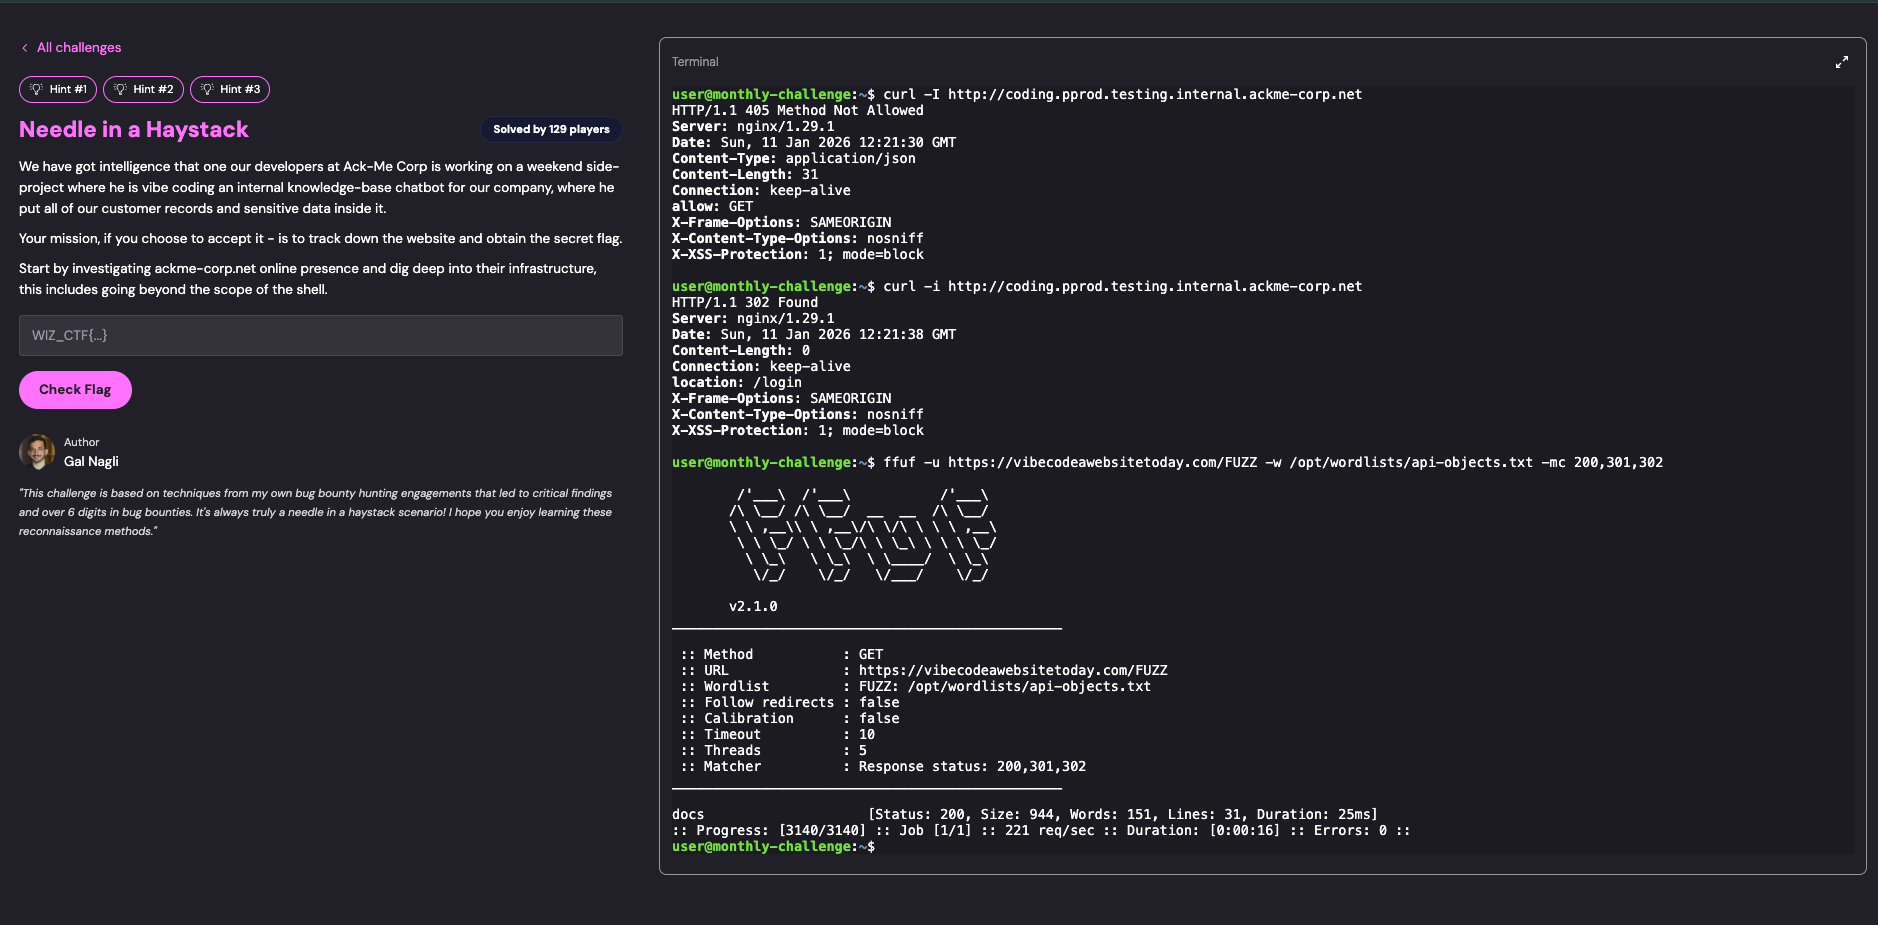The height and width of the screenshot is (925, 1878).
Task: Reveal Hint #1
Action: point(57,89)
